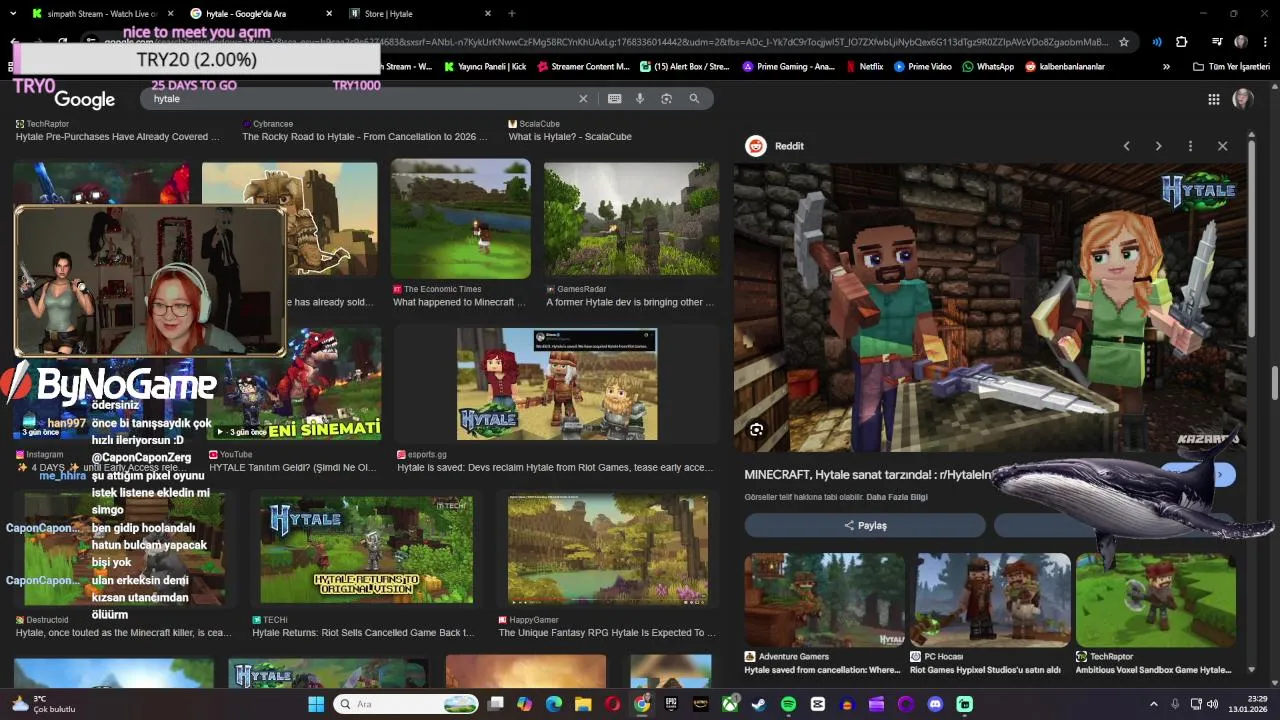
Task: Open HappyGamer Unique Fantasy RPG image
Action: coord(607,549)
